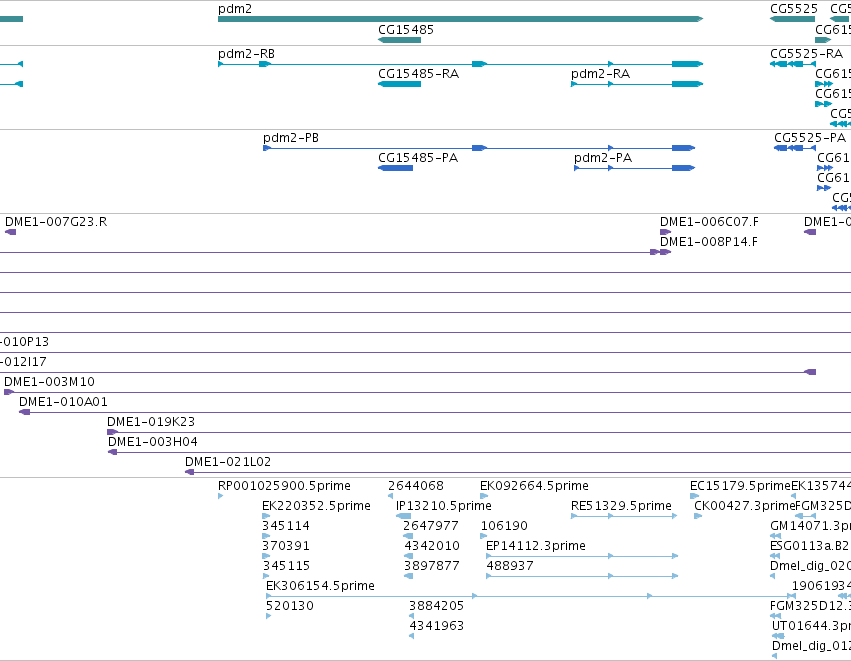The width and height of the screenshot is (851, 661).
Task: Click the CG15485-RA transcript box
Action: pos(399,84)
